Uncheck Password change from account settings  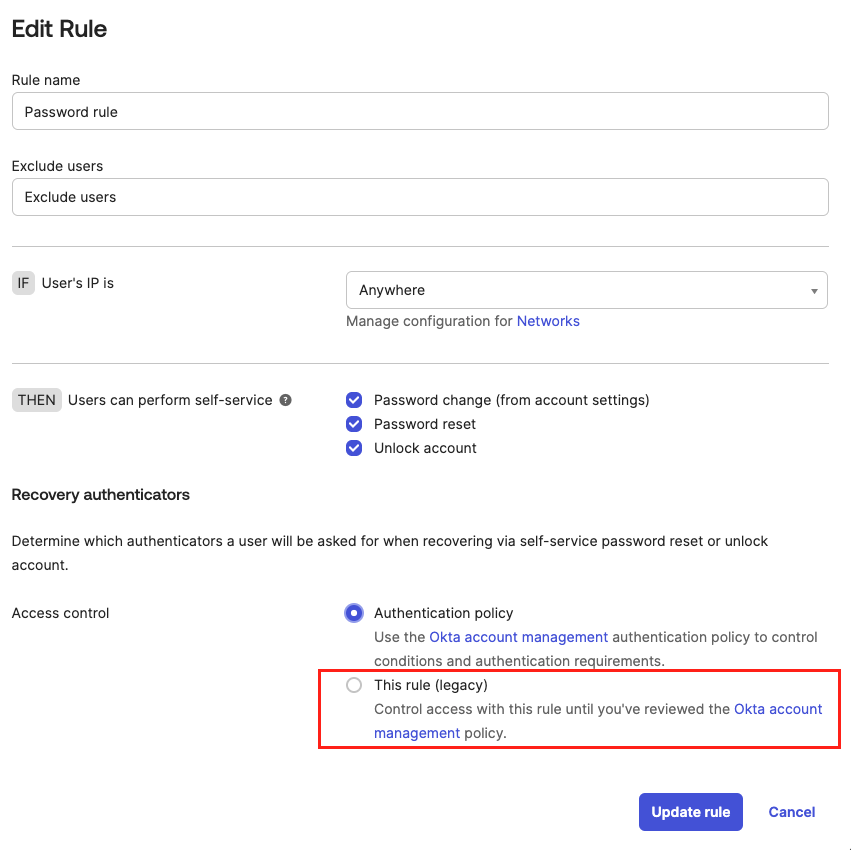(354, 400)
